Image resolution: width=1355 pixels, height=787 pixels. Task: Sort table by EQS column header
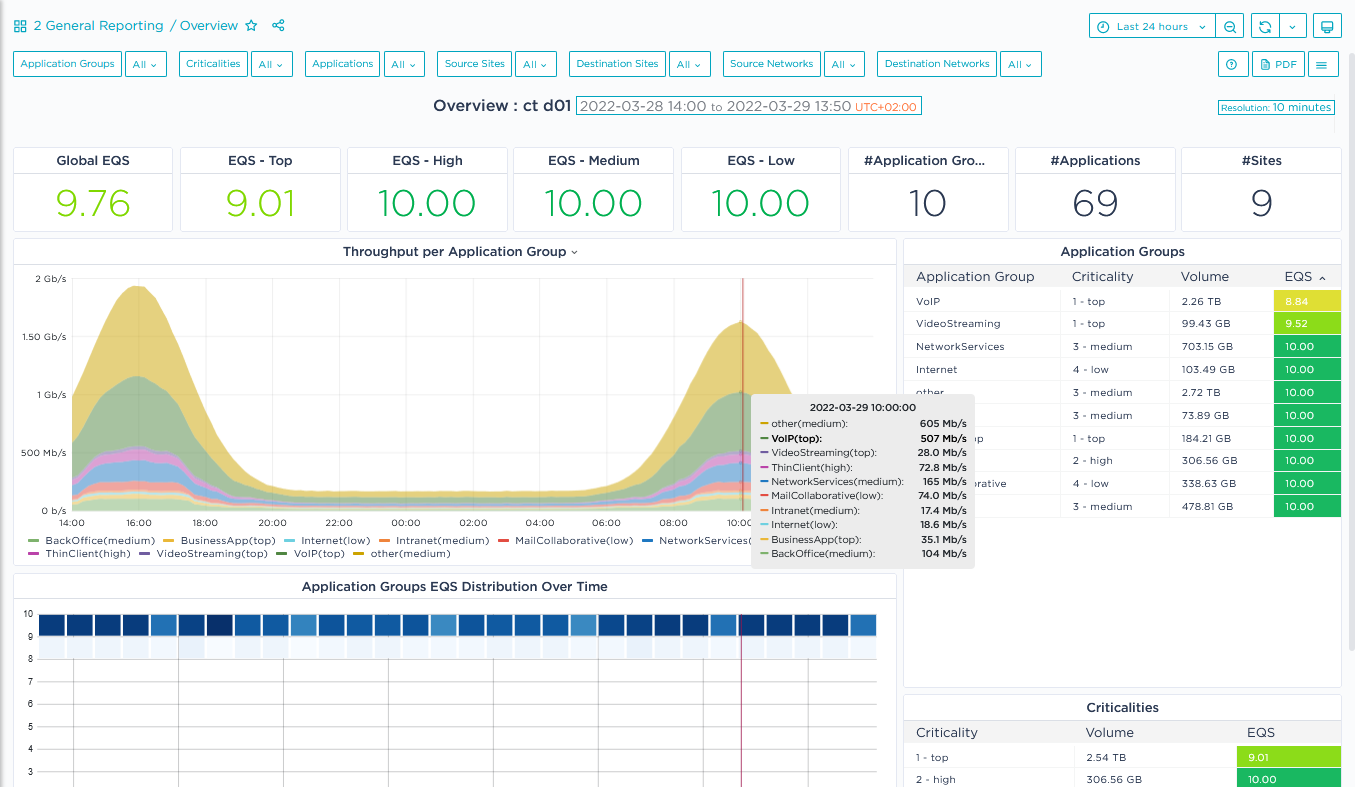(1298, 277)
